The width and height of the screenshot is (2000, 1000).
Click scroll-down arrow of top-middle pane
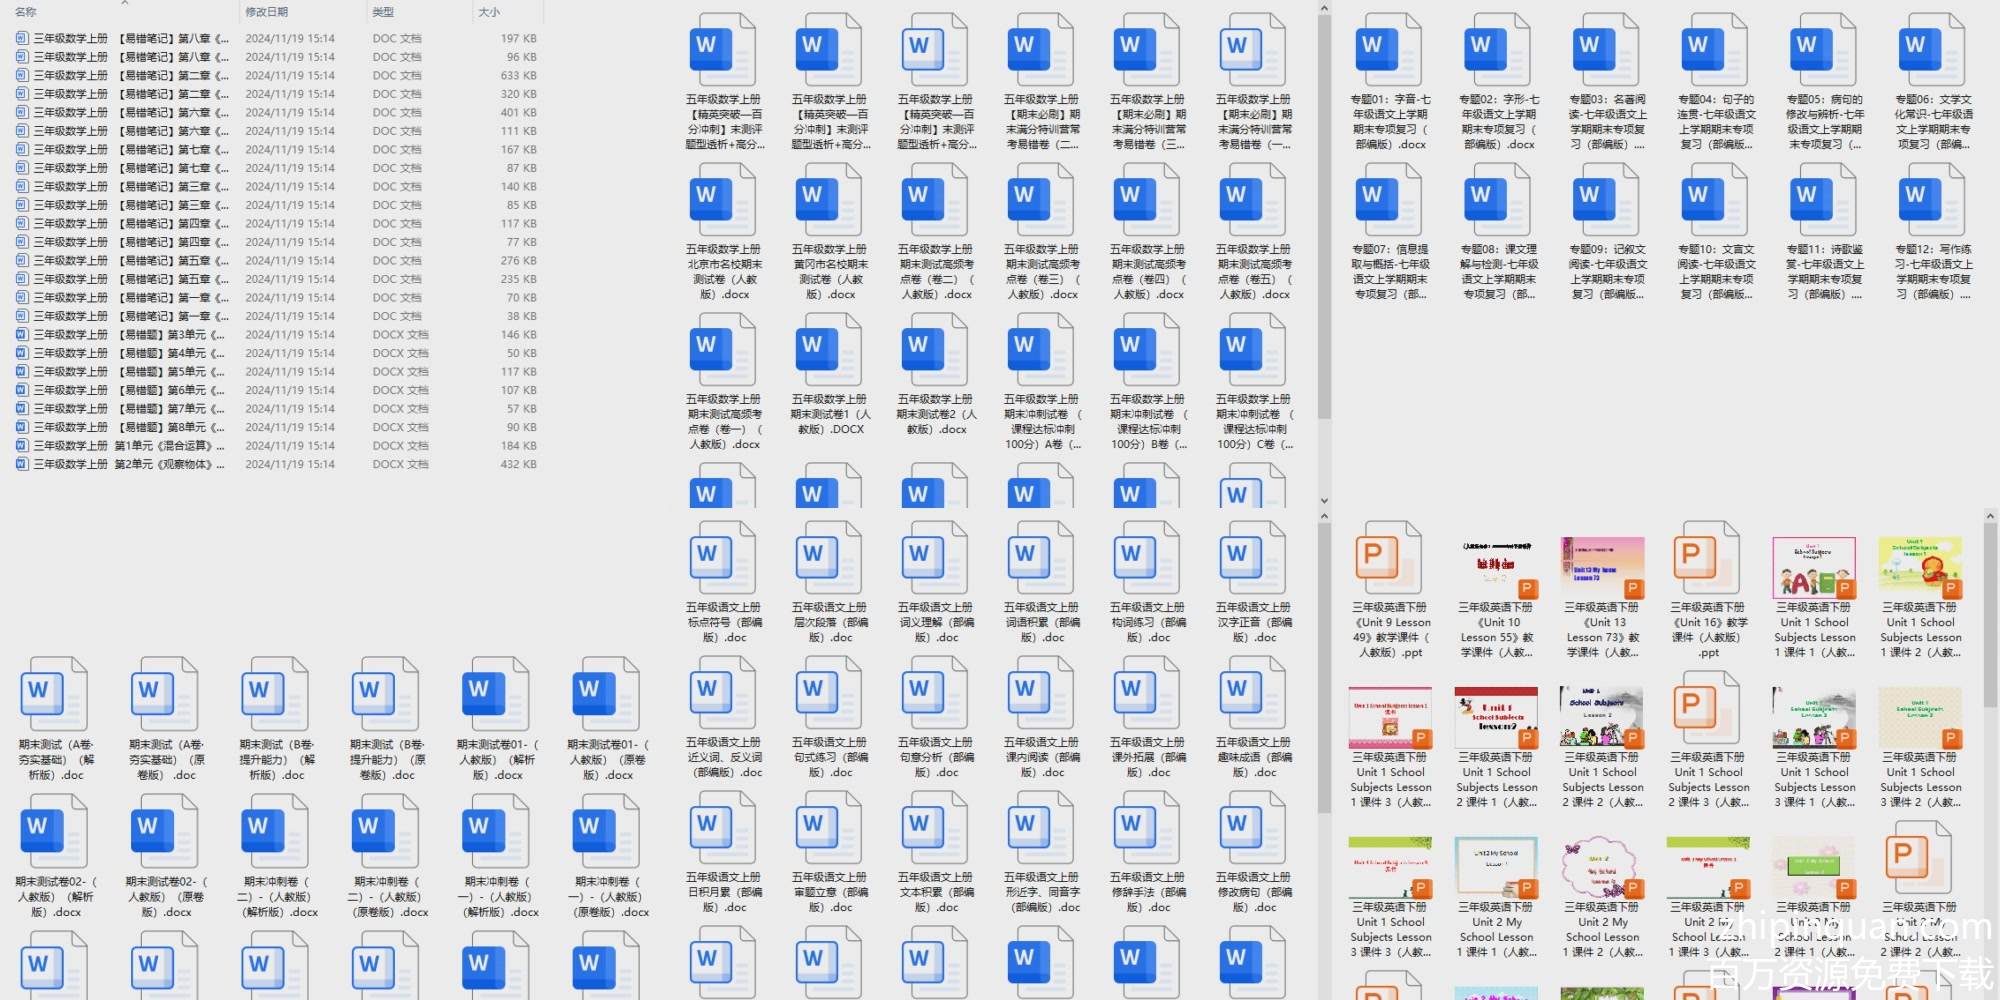click(x=1324, y=501)
